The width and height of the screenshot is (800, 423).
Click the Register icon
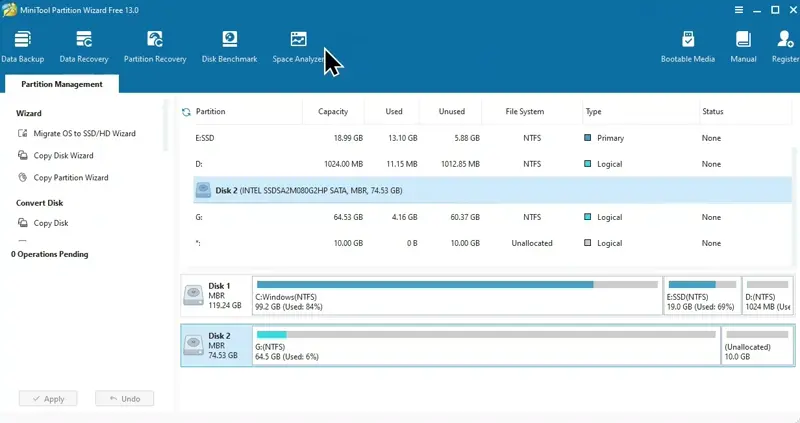click(784, 39)
